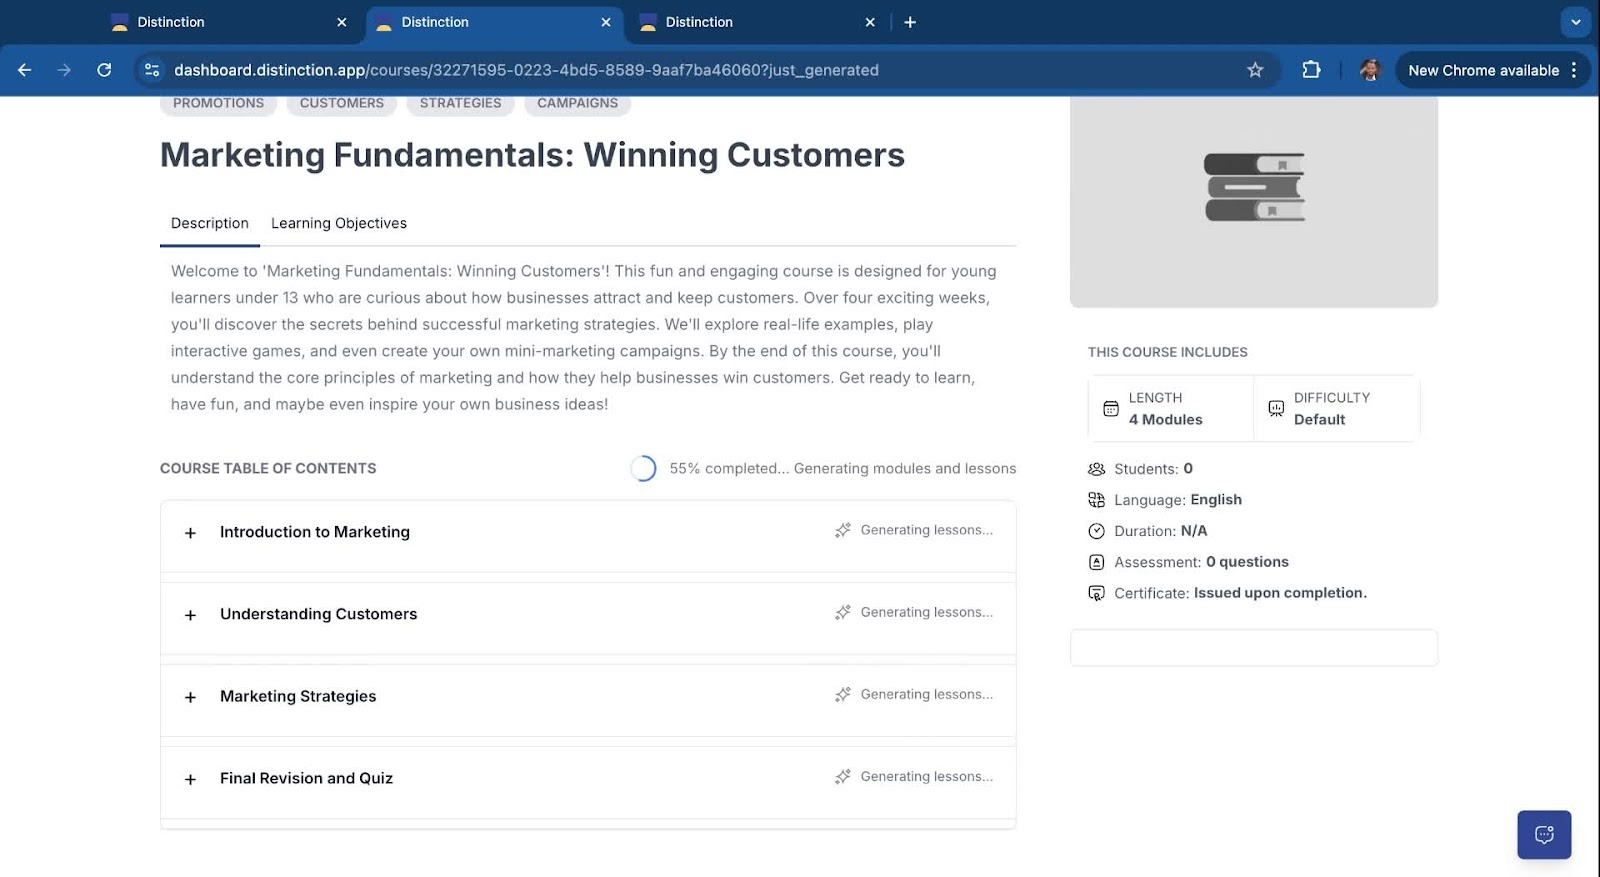Bookmark this page with the star icon
This screenshot has height=877, width=1600.
[x=1255, y=70]
